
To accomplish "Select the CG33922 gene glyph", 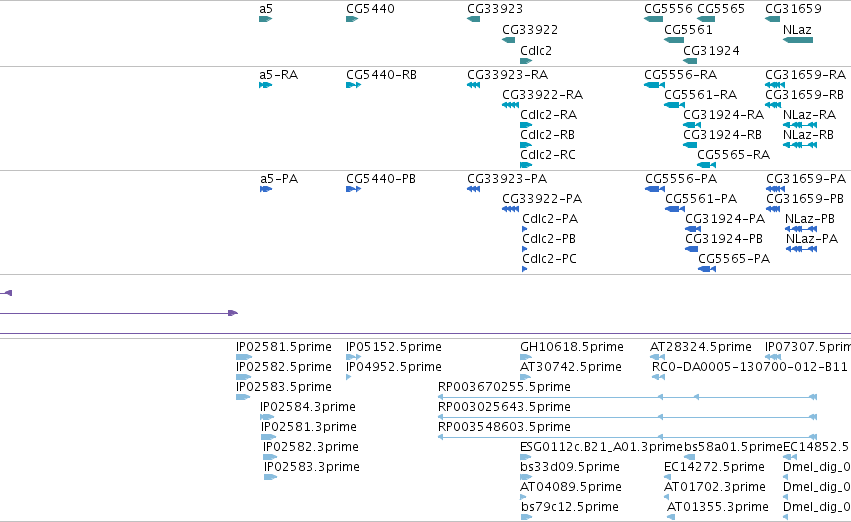I will pos(509,40).
